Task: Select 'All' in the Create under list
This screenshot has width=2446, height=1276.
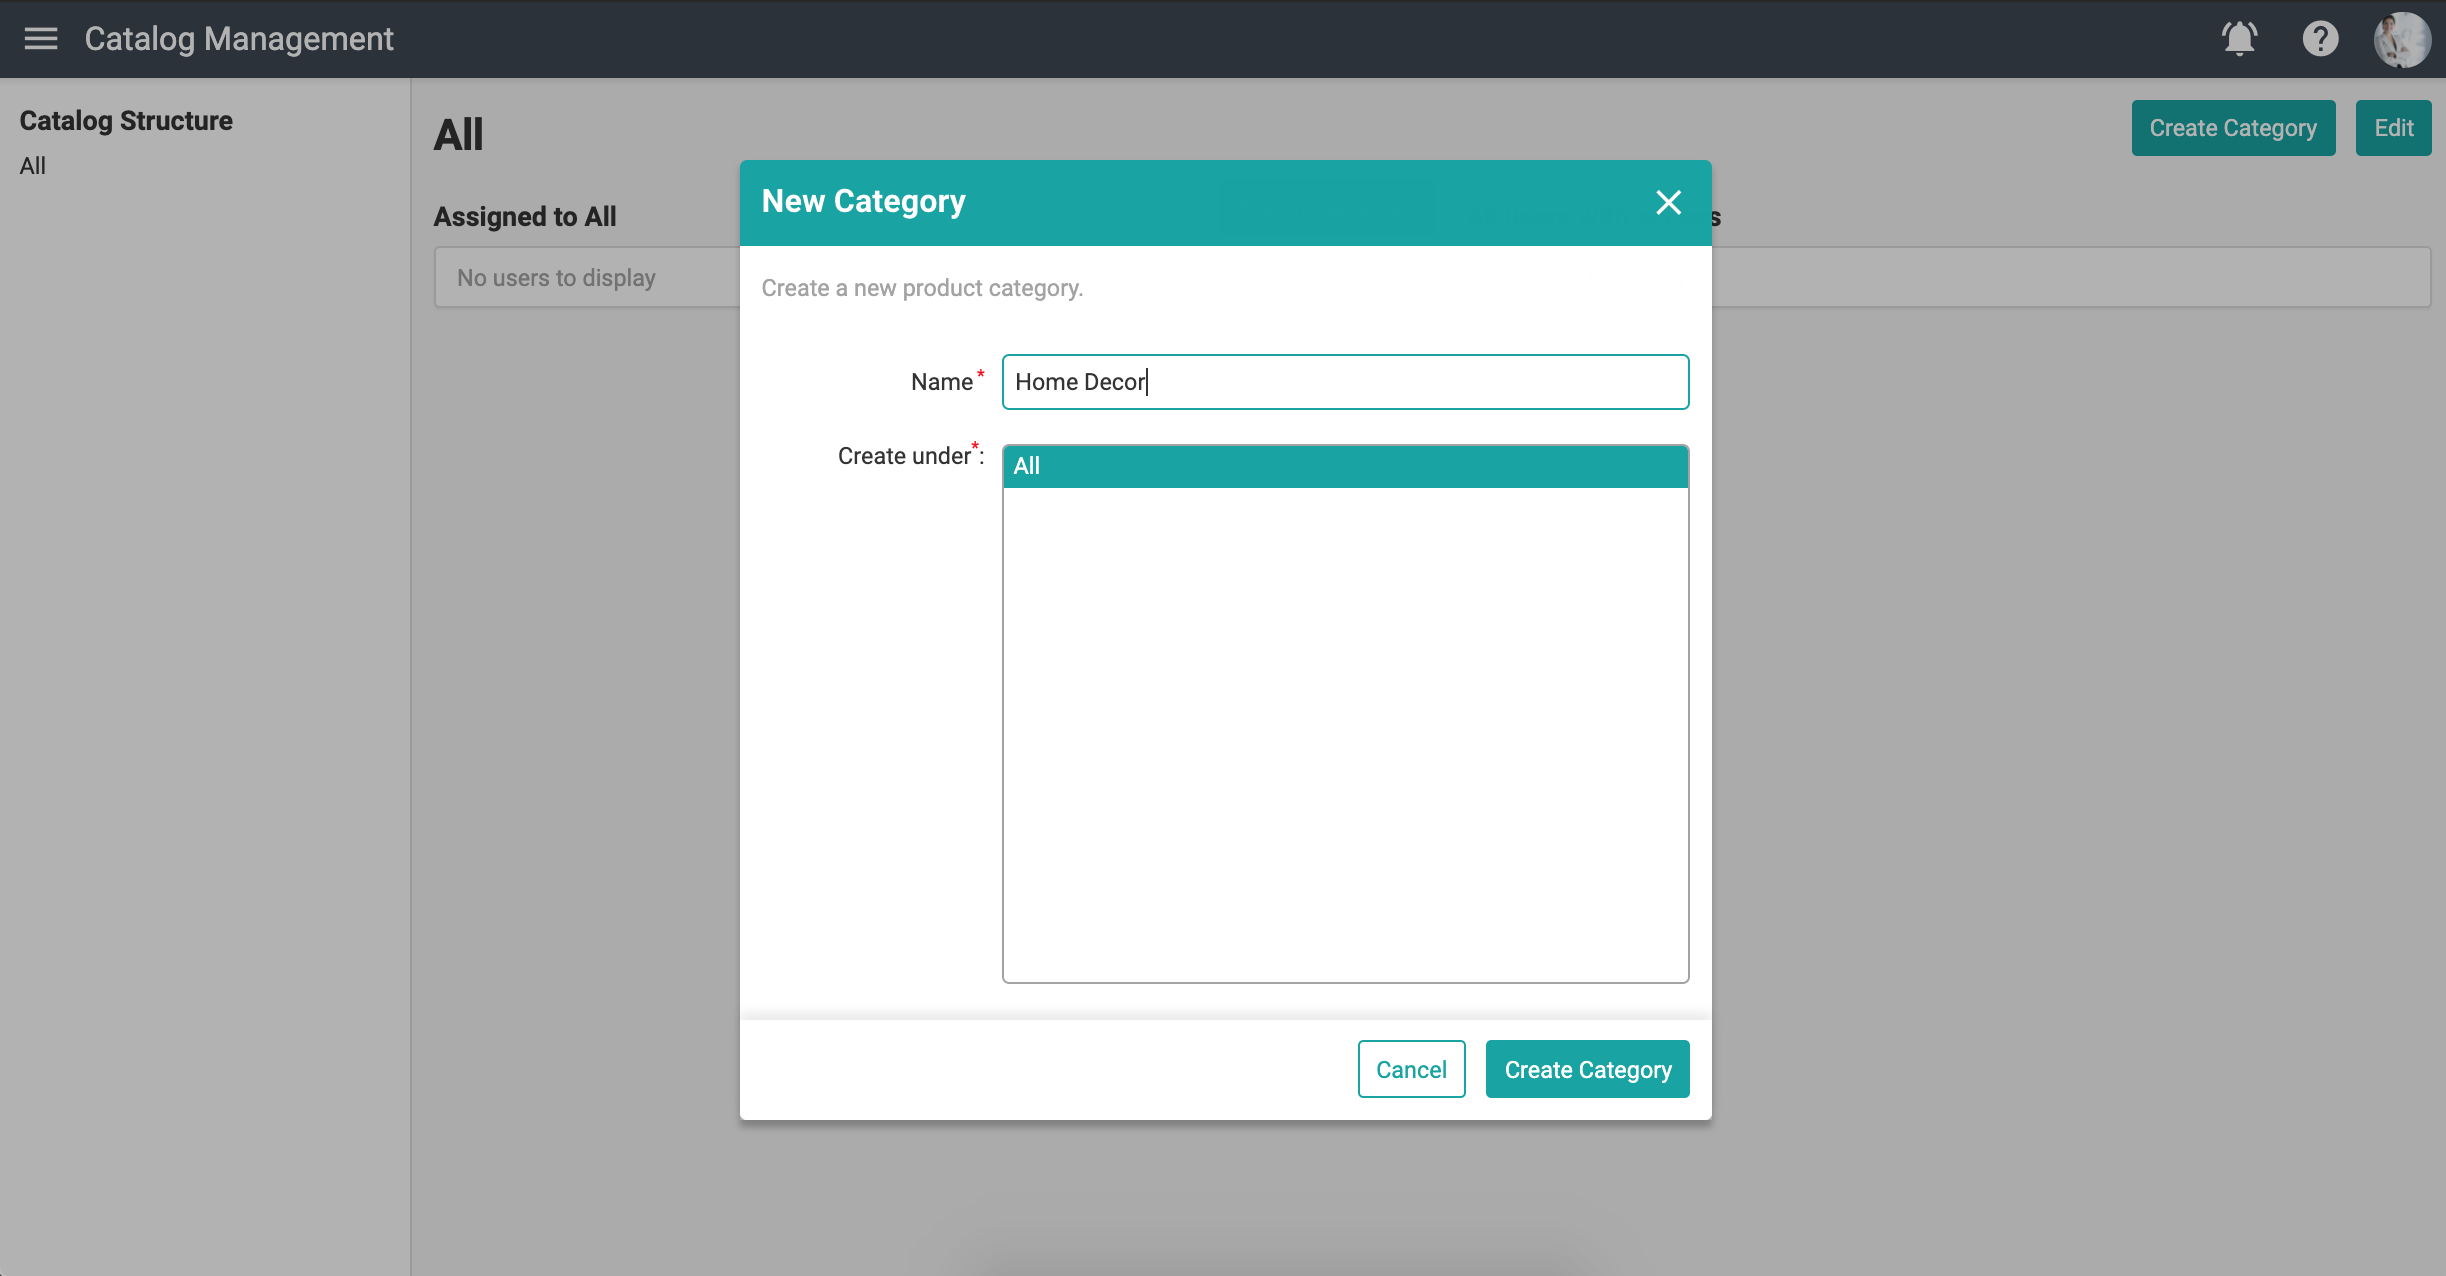Action: 1345,466
